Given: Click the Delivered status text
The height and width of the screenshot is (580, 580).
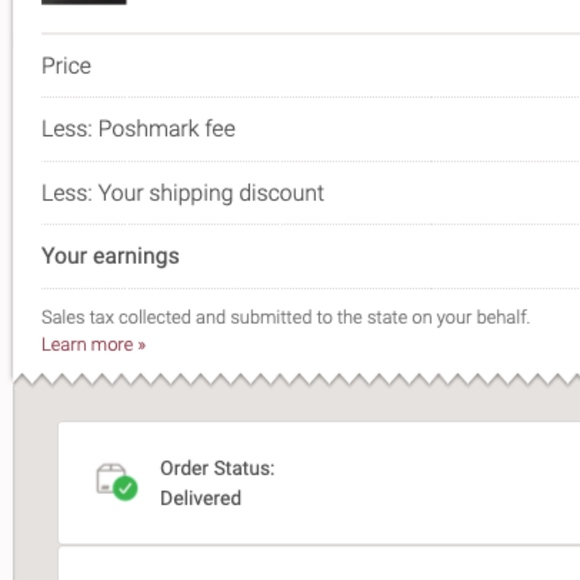Looking at the screenshot, I should click(x=201, y=498).
